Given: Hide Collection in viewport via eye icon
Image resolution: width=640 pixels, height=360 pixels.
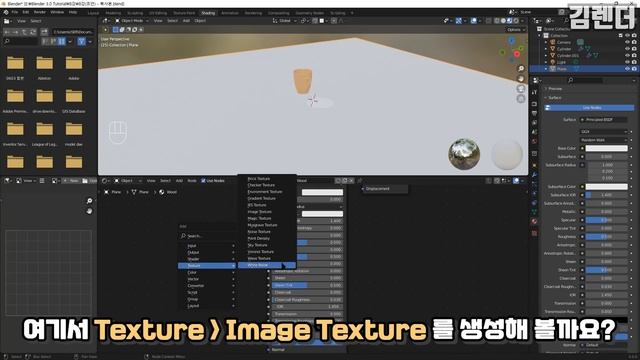Looking at the screenshot, I should tap(627, 36).
